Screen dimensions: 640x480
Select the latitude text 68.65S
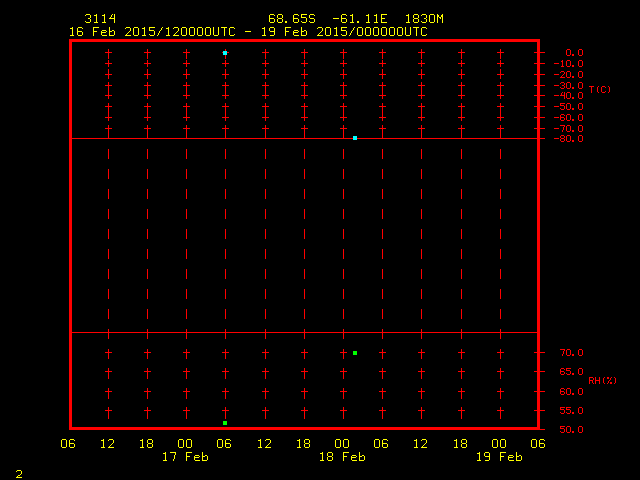click(292, 19)
